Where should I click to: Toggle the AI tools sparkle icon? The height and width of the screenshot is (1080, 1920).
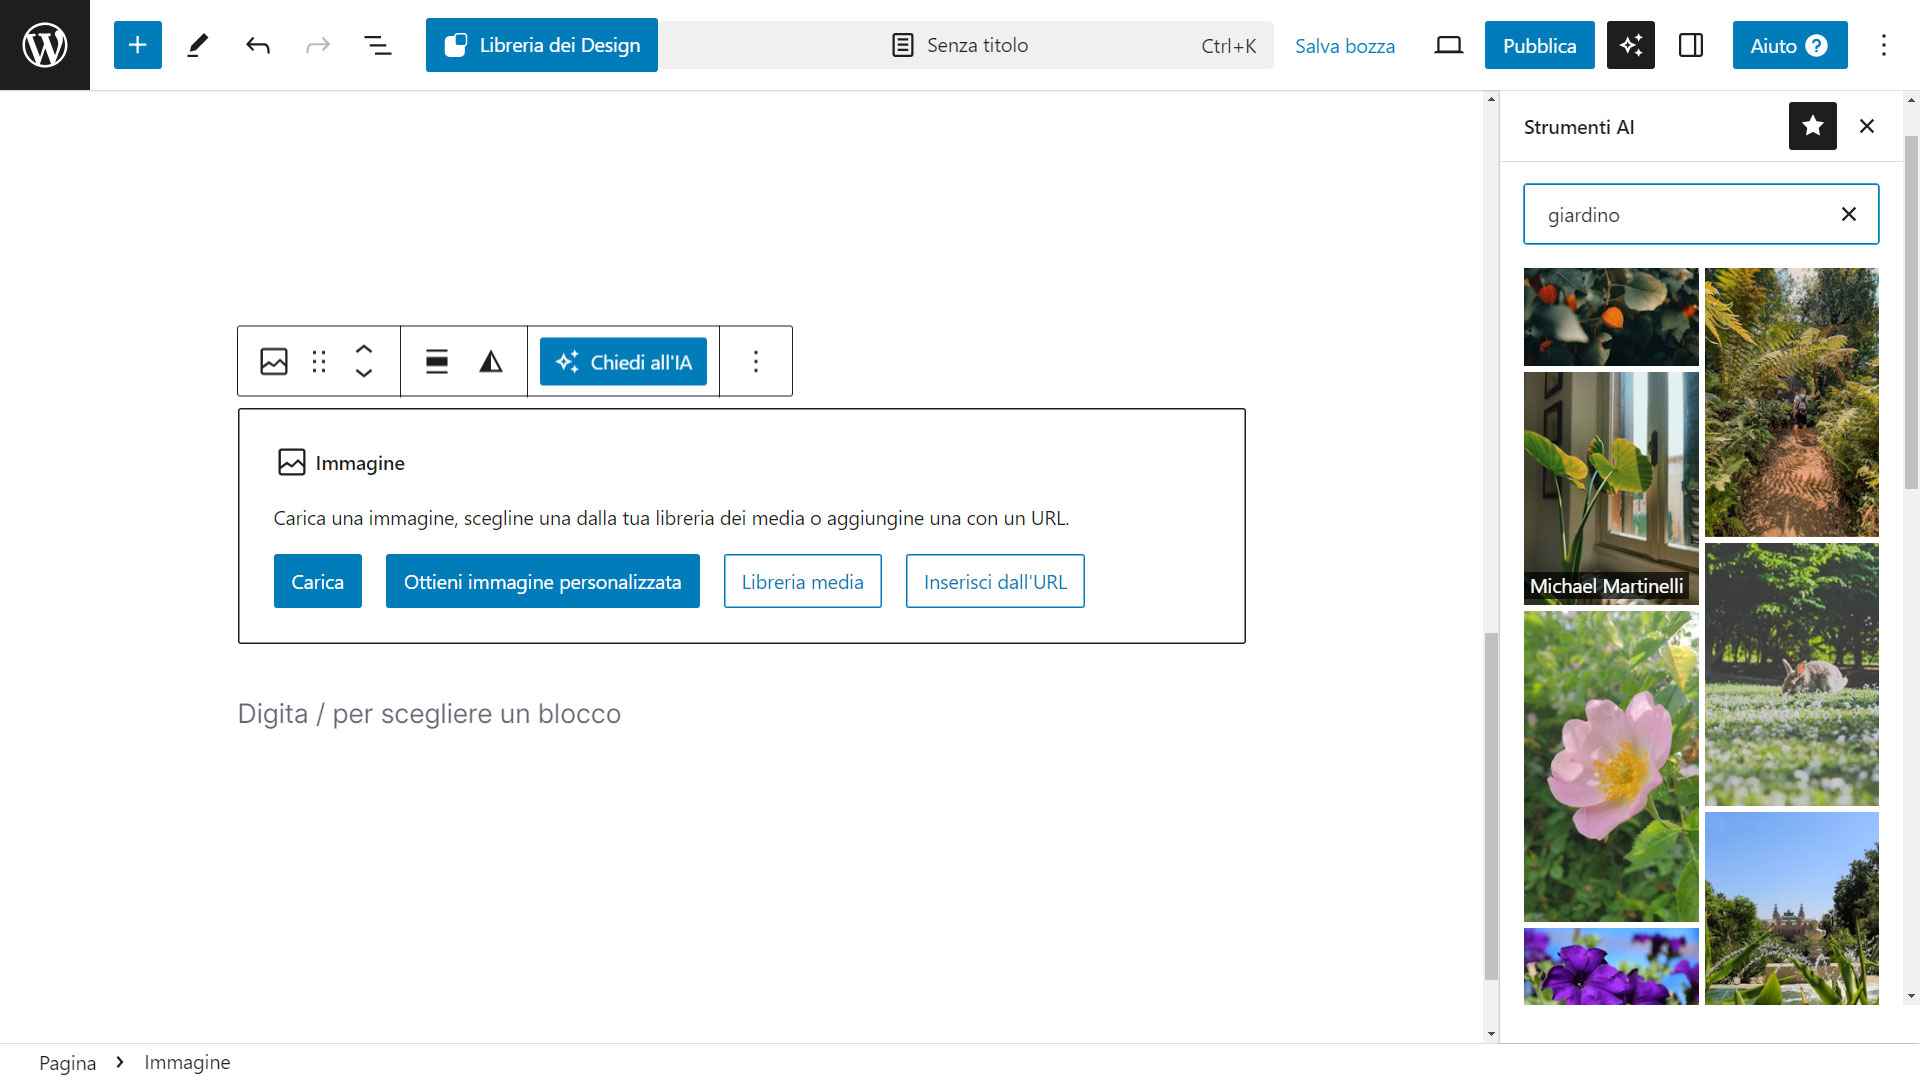pyautogui.click(x=1631, y=45)
